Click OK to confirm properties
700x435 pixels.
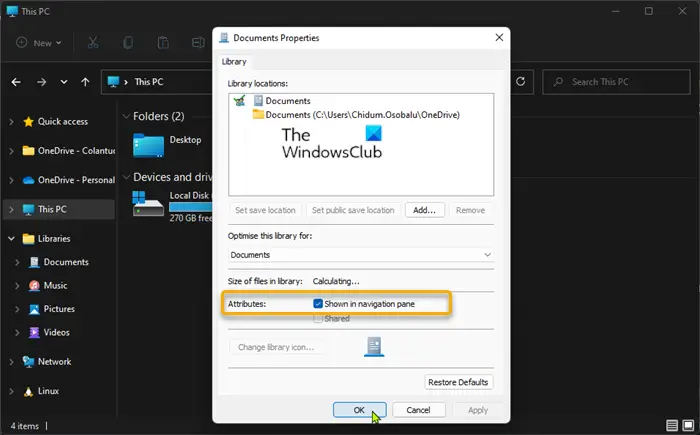[x=359, y=410]
